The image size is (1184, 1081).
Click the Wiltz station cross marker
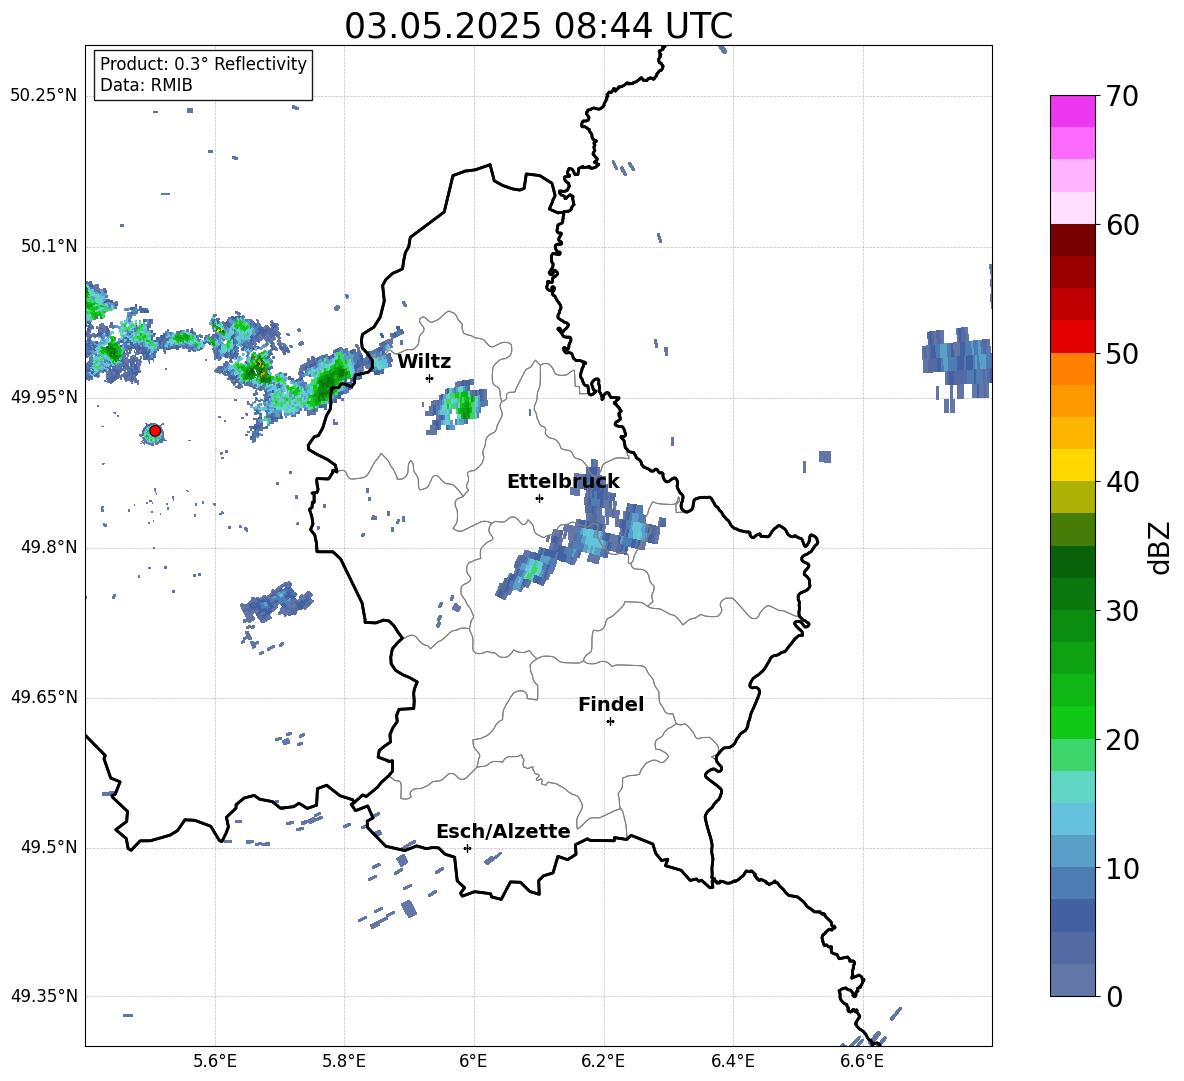coord(430,378)
